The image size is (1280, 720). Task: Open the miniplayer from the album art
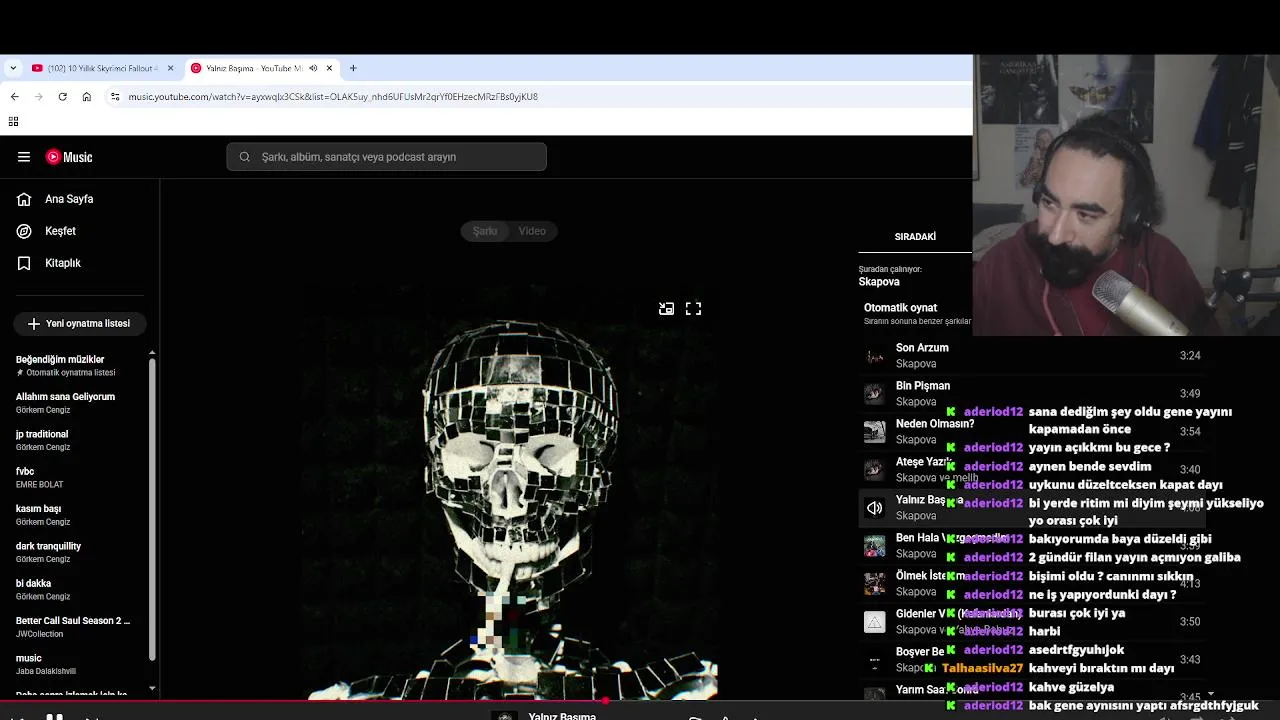666,309
